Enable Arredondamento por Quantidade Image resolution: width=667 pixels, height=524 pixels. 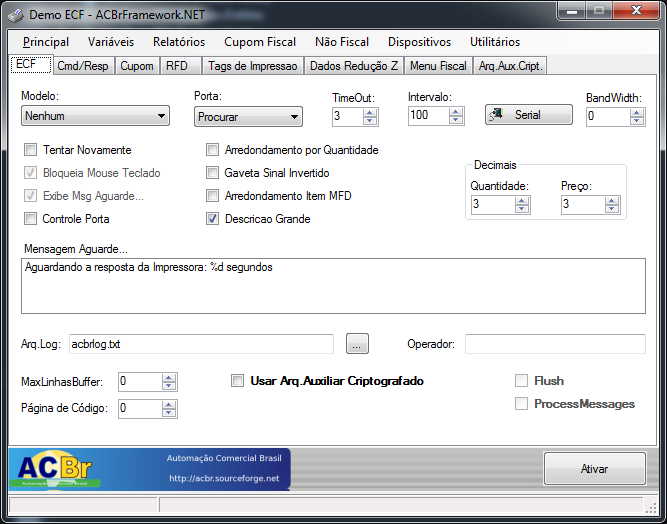tap(212, 150)
